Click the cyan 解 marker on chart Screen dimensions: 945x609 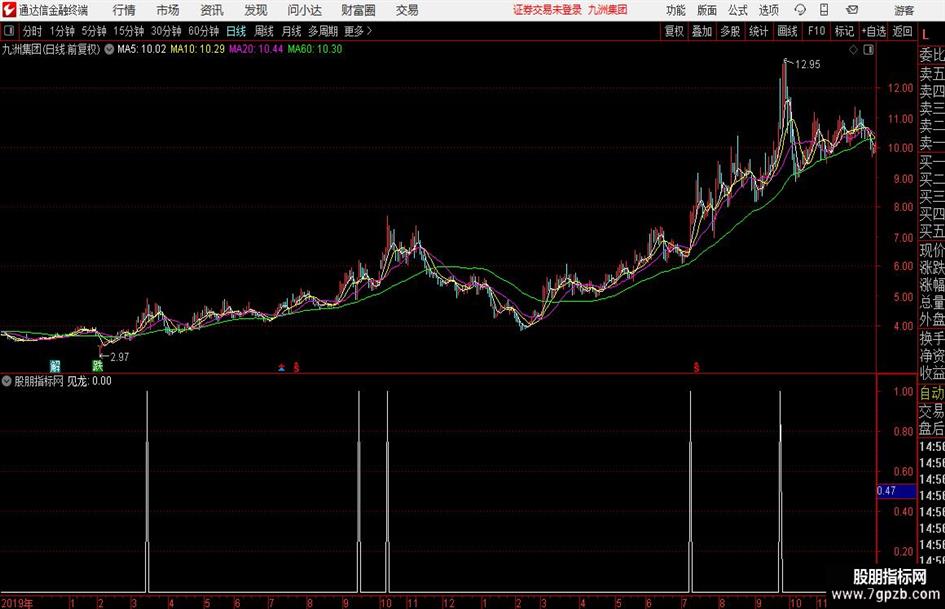click(55, 366)
